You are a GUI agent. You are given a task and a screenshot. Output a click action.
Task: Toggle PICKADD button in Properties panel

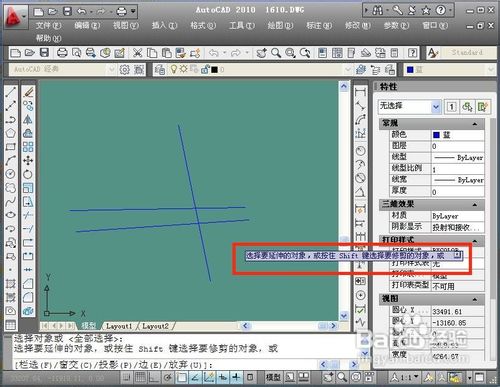(452, 107)
